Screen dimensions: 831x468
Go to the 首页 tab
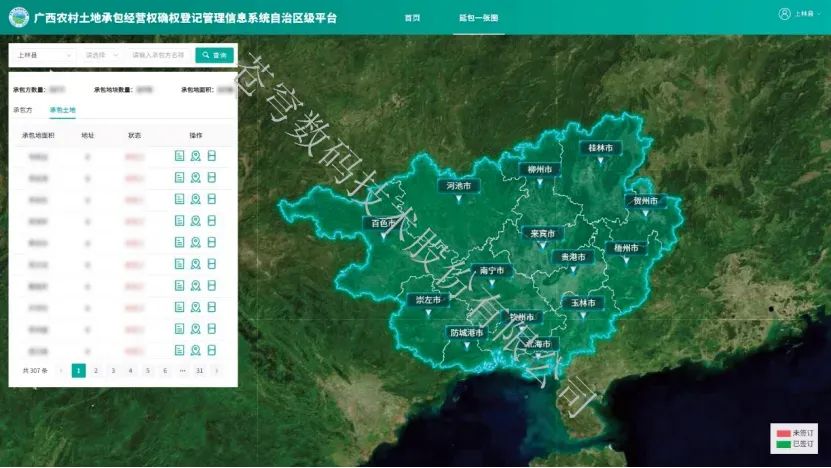pos(412,17)
